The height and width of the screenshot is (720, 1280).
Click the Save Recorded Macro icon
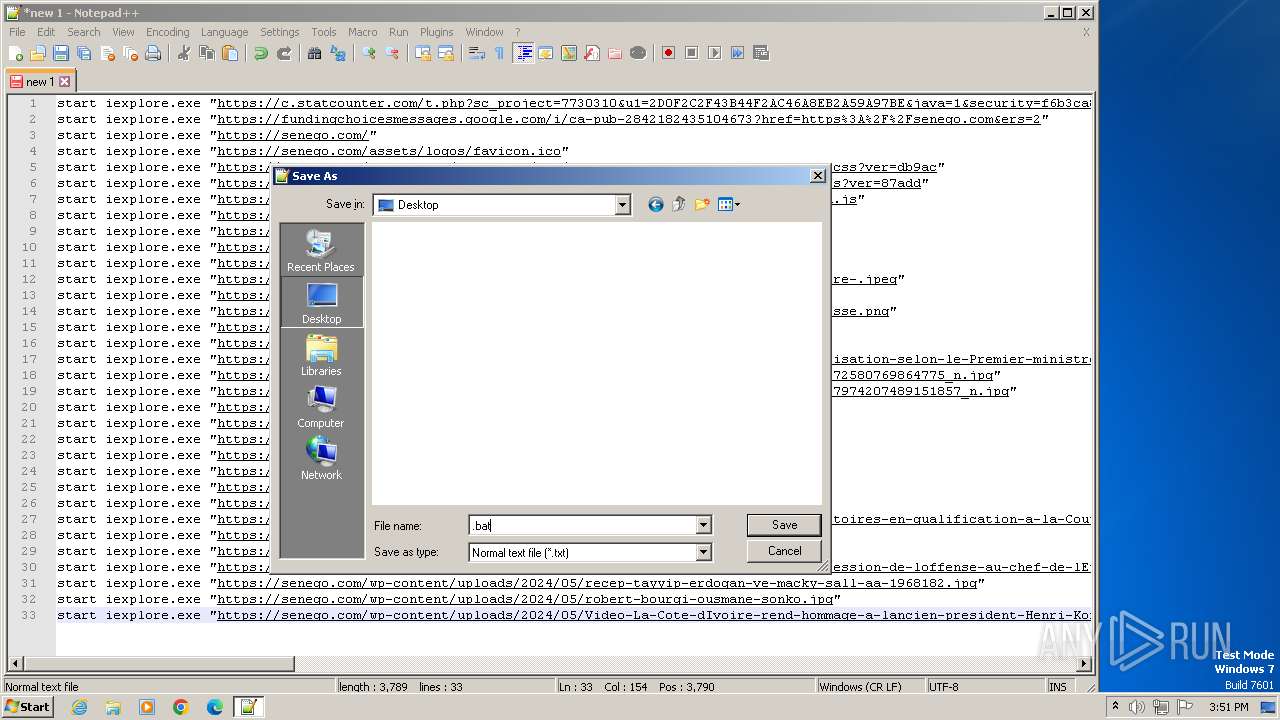[x=760, y=53]
